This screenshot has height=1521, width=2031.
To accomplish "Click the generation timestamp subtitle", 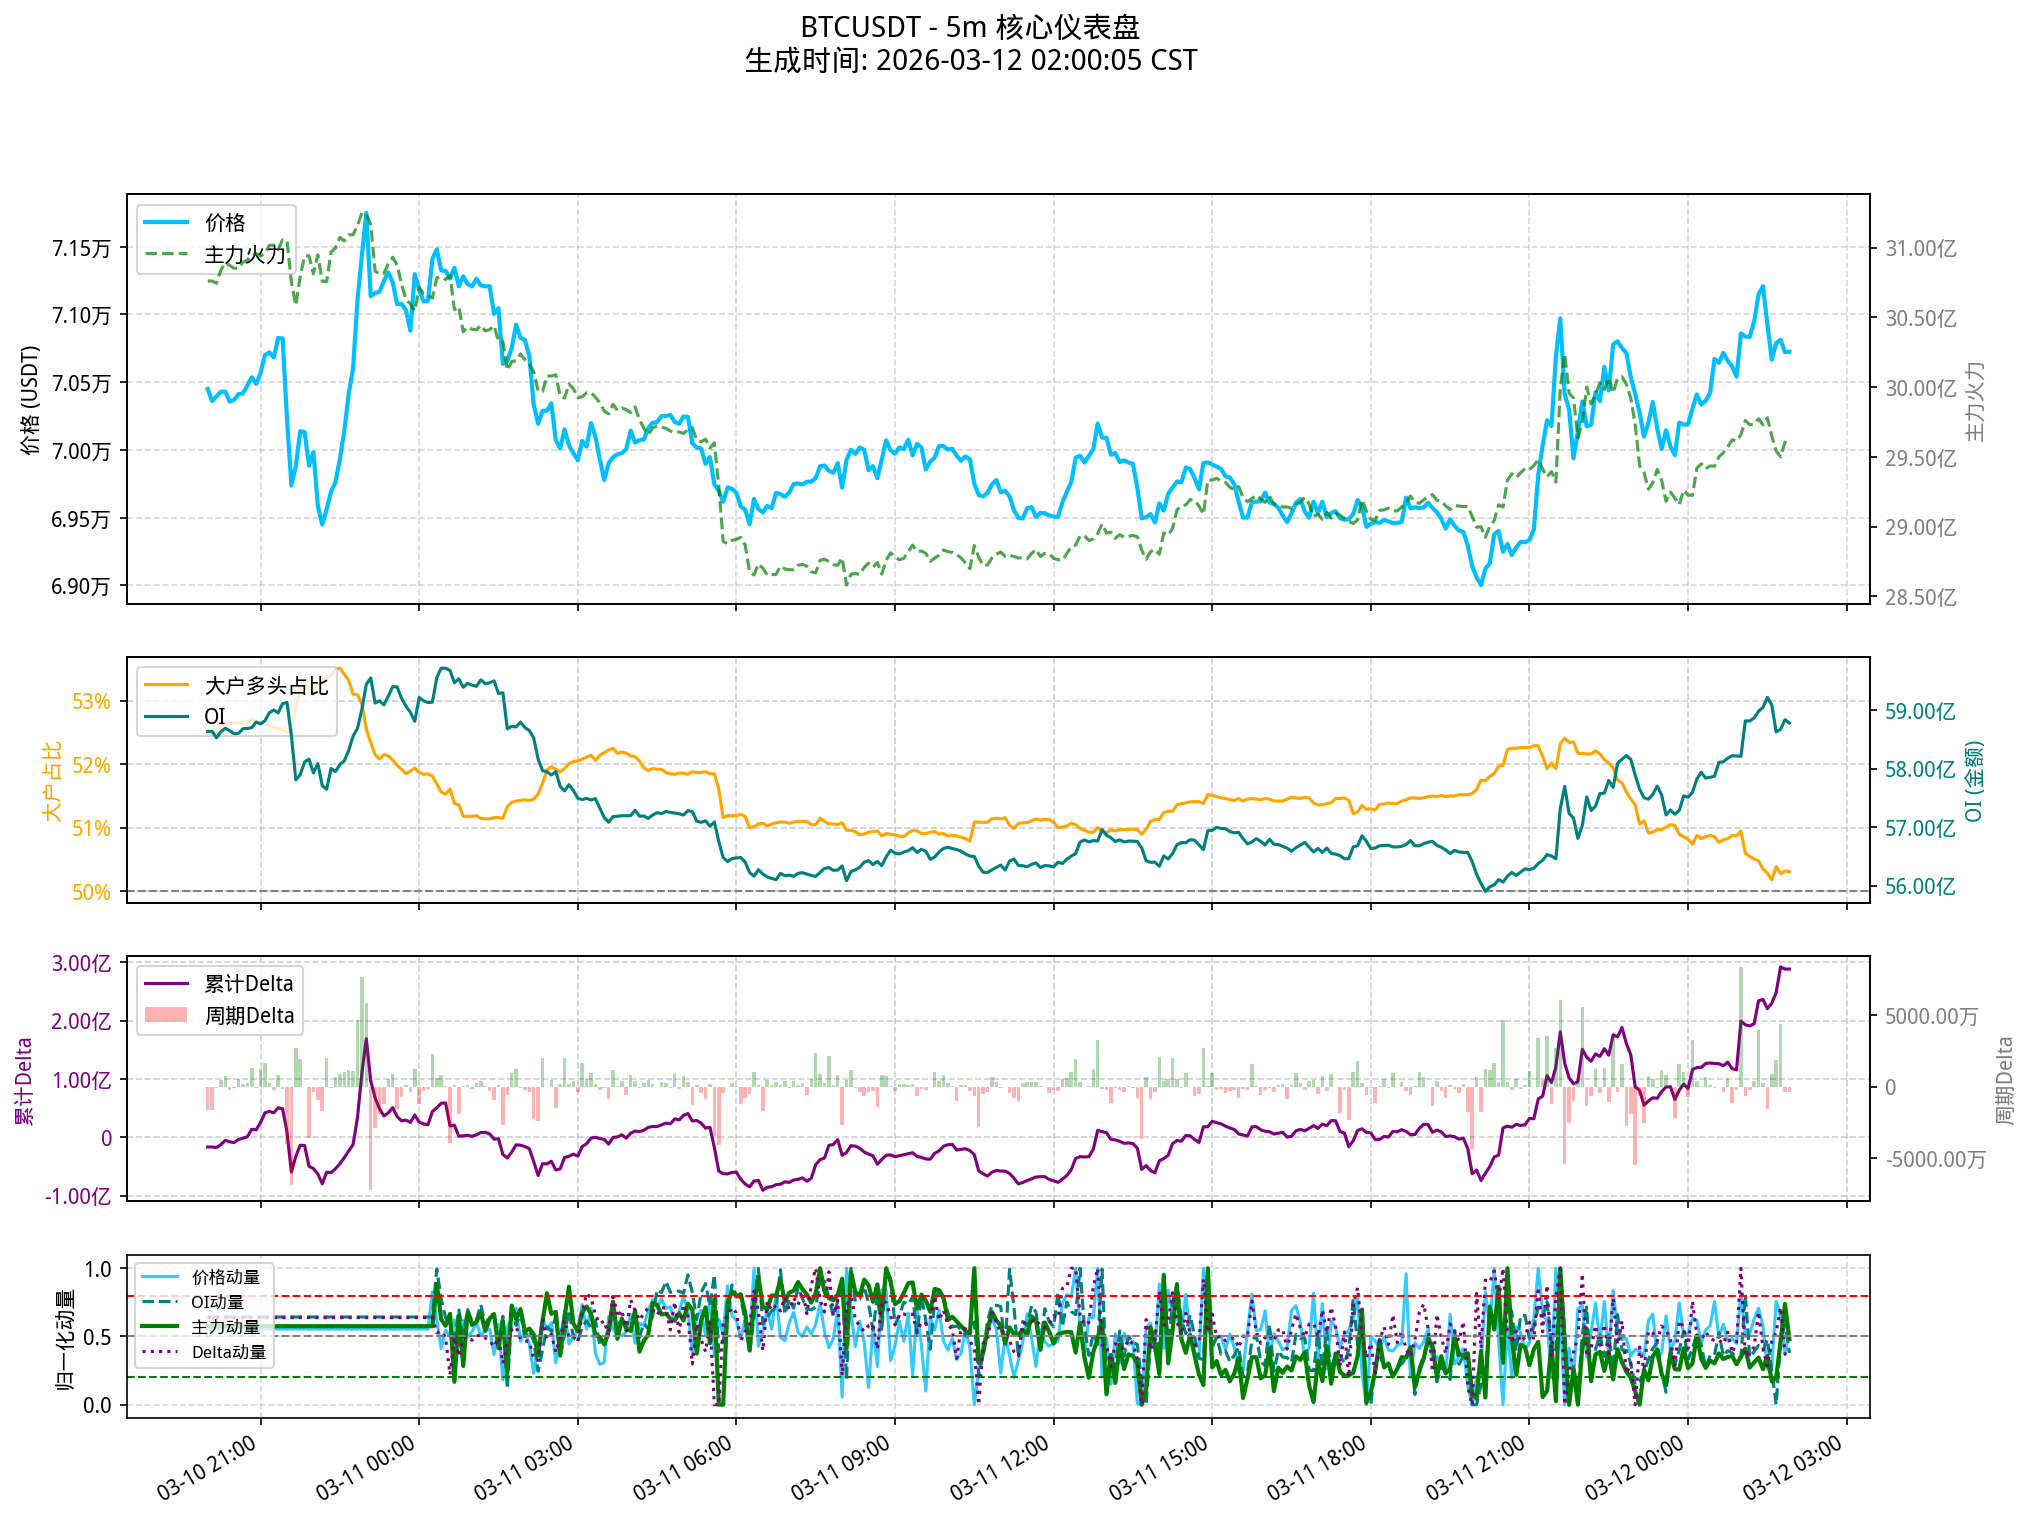I will click(970, 62).
